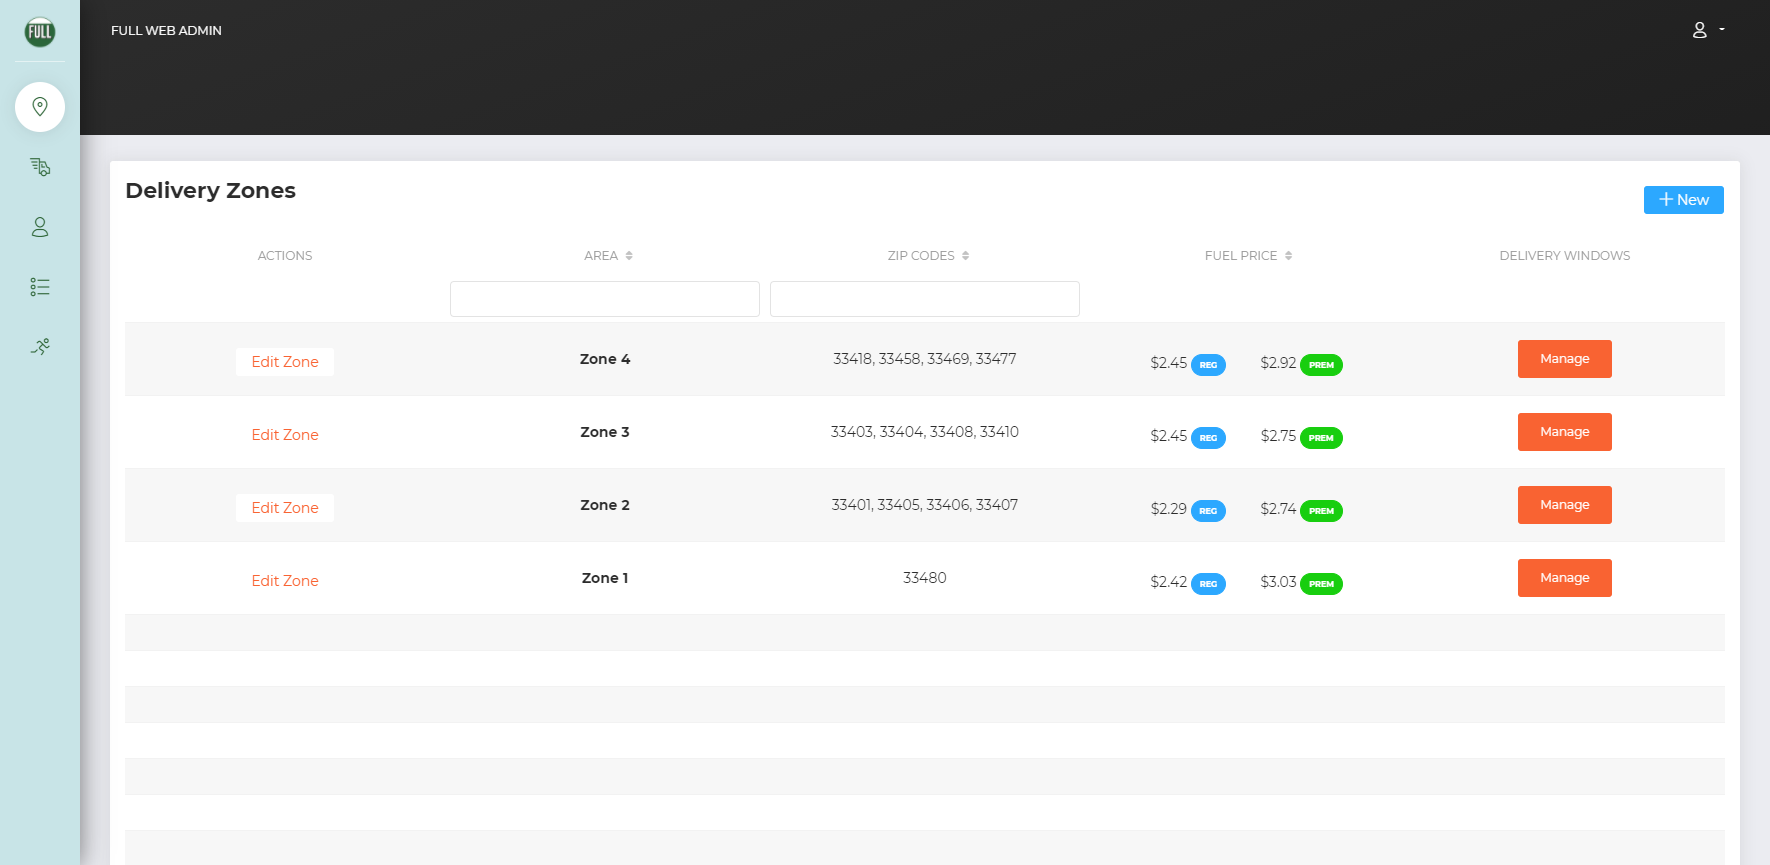The height and width of the screenshot is (865, 1770).
Task: Open the running person sidebar icon
Action: (x=40, y=347)
